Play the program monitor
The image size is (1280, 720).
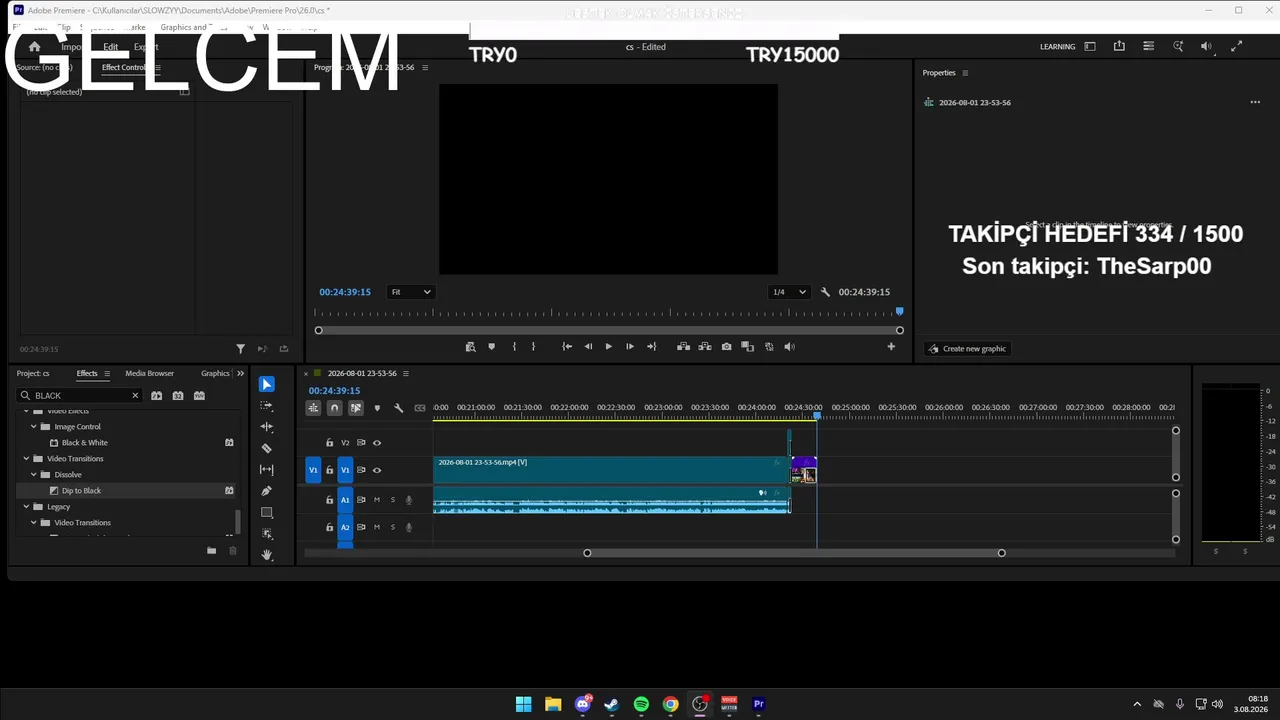tap(608, 347)
